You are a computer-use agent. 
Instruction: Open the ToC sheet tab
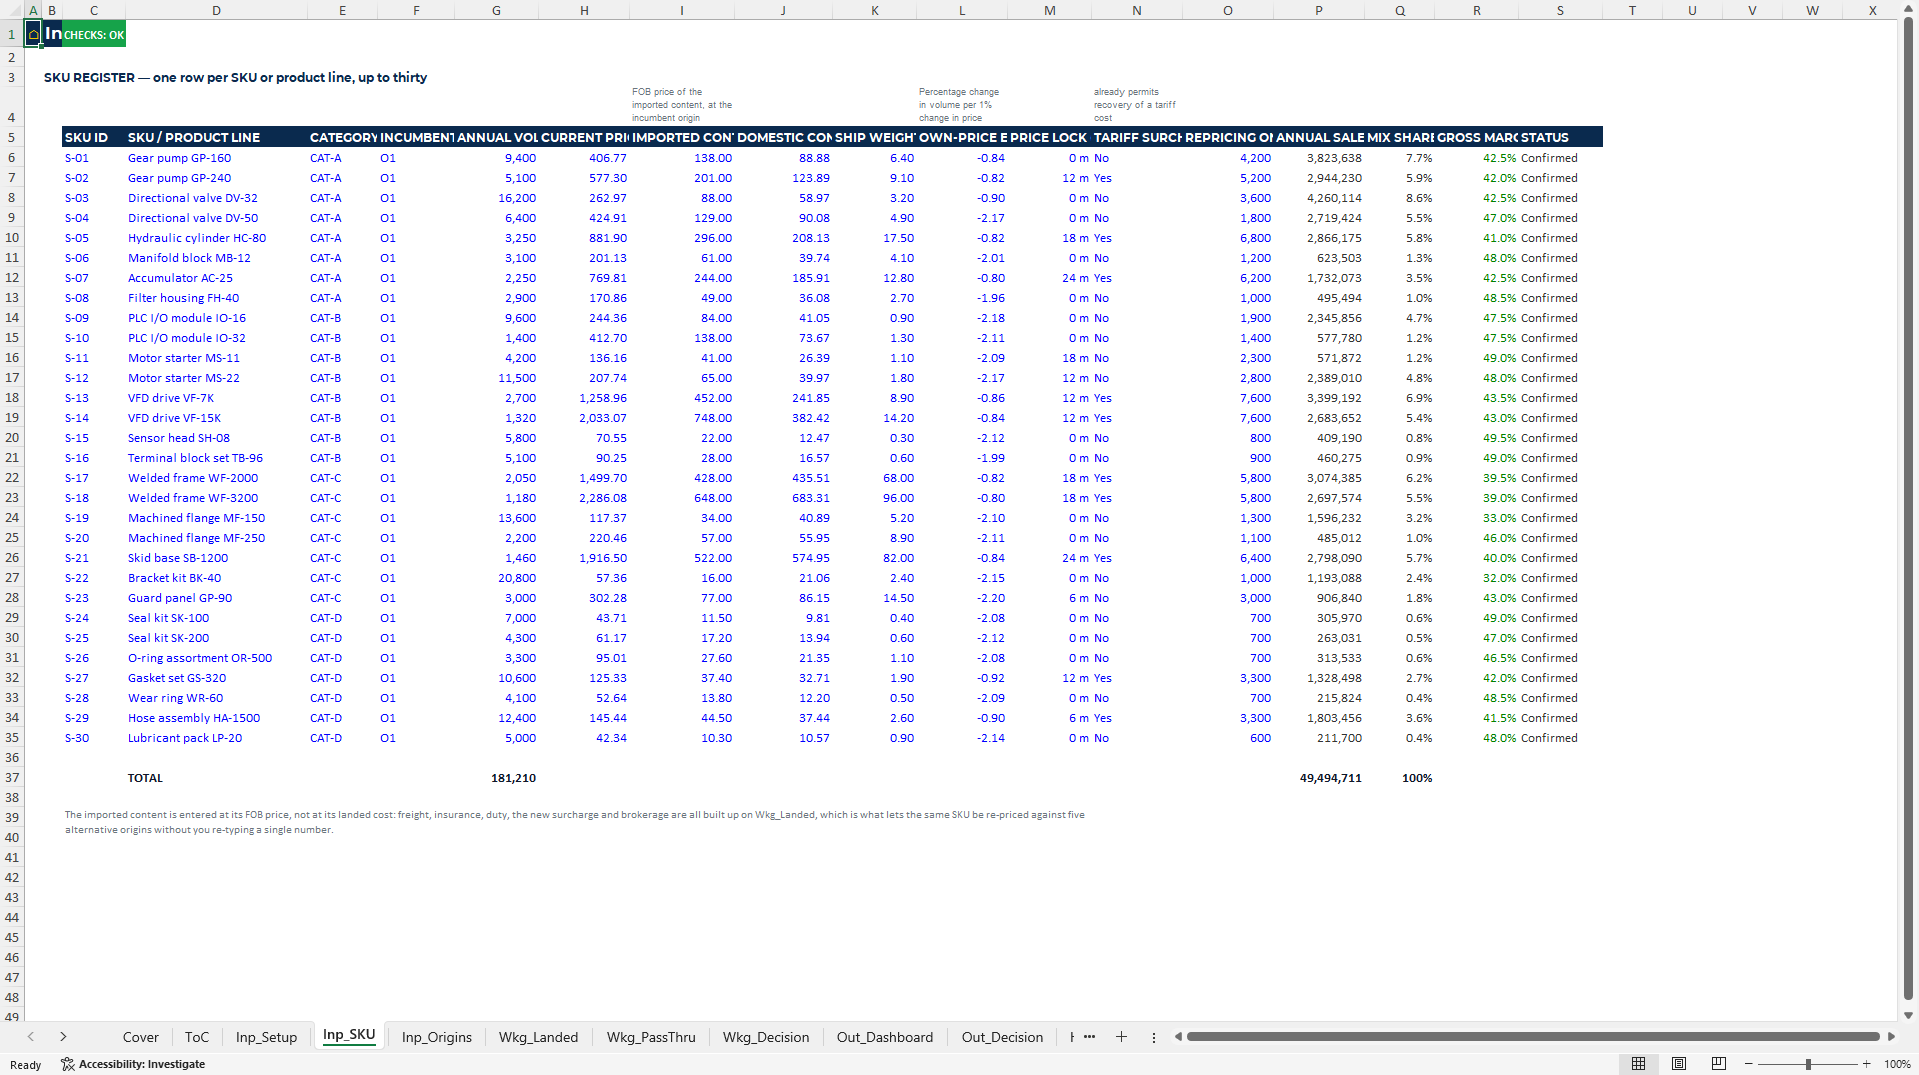pos(197,1037)
